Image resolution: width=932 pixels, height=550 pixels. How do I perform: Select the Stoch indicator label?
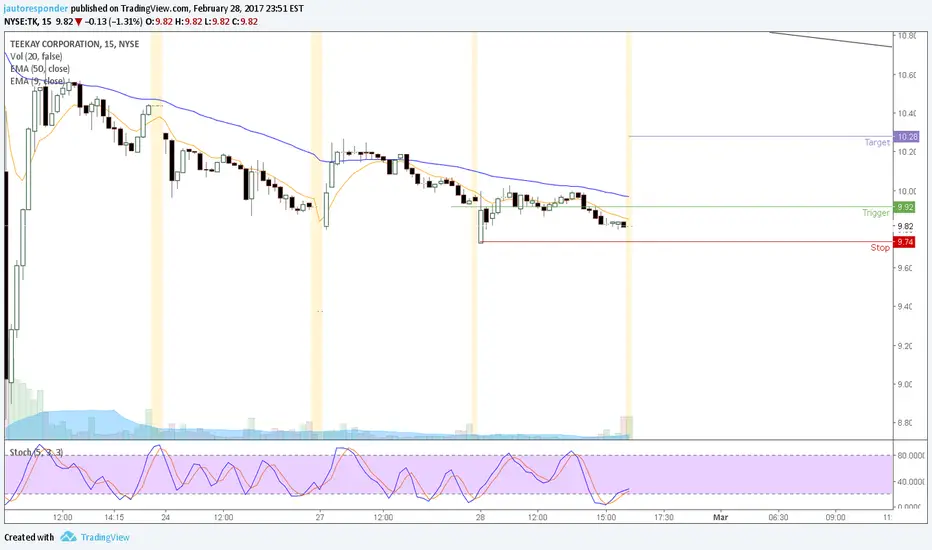point(36,452)
